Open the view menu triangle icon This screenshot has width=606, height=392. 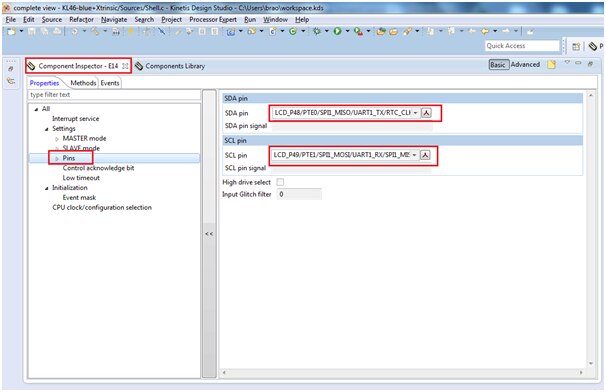tap(567, 62)
